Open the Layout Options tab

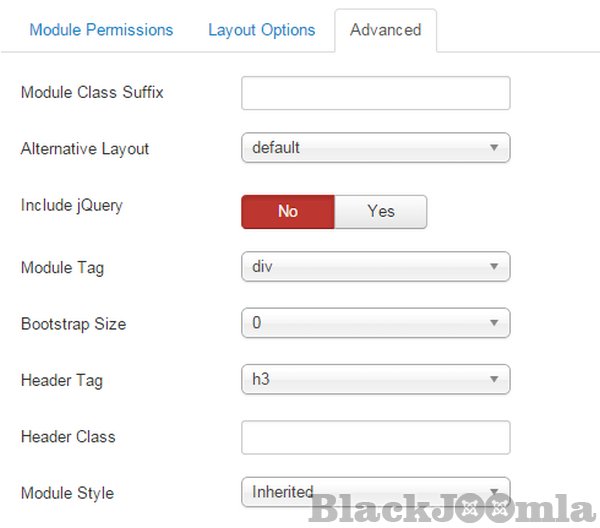(x=261, y=30)
